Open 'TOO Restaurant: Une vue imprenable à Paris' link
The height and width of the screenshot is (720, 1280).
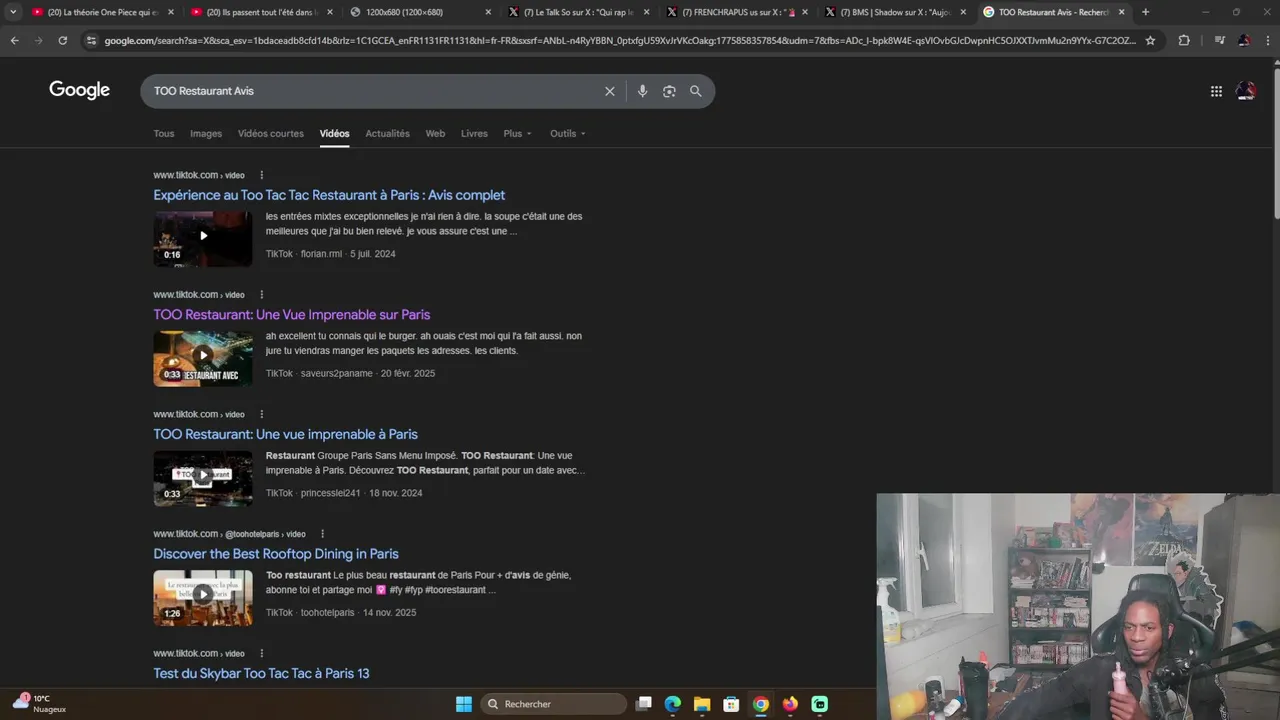coord(286,434)
